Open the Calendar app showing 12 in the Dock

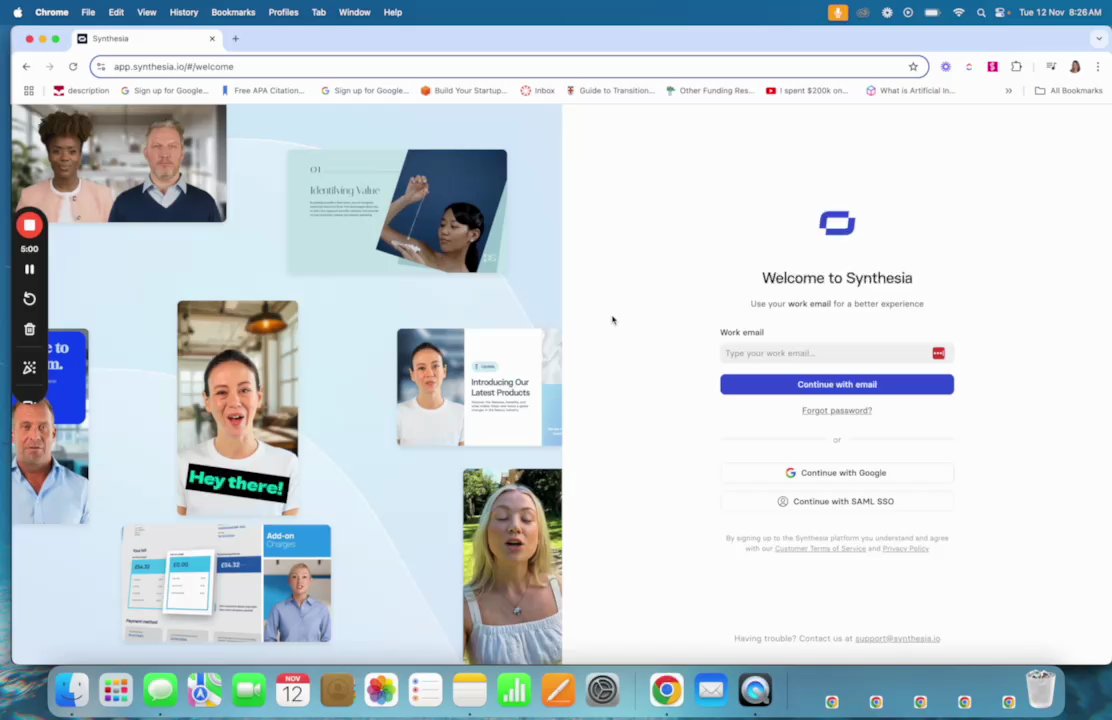(x=293, y=690)
